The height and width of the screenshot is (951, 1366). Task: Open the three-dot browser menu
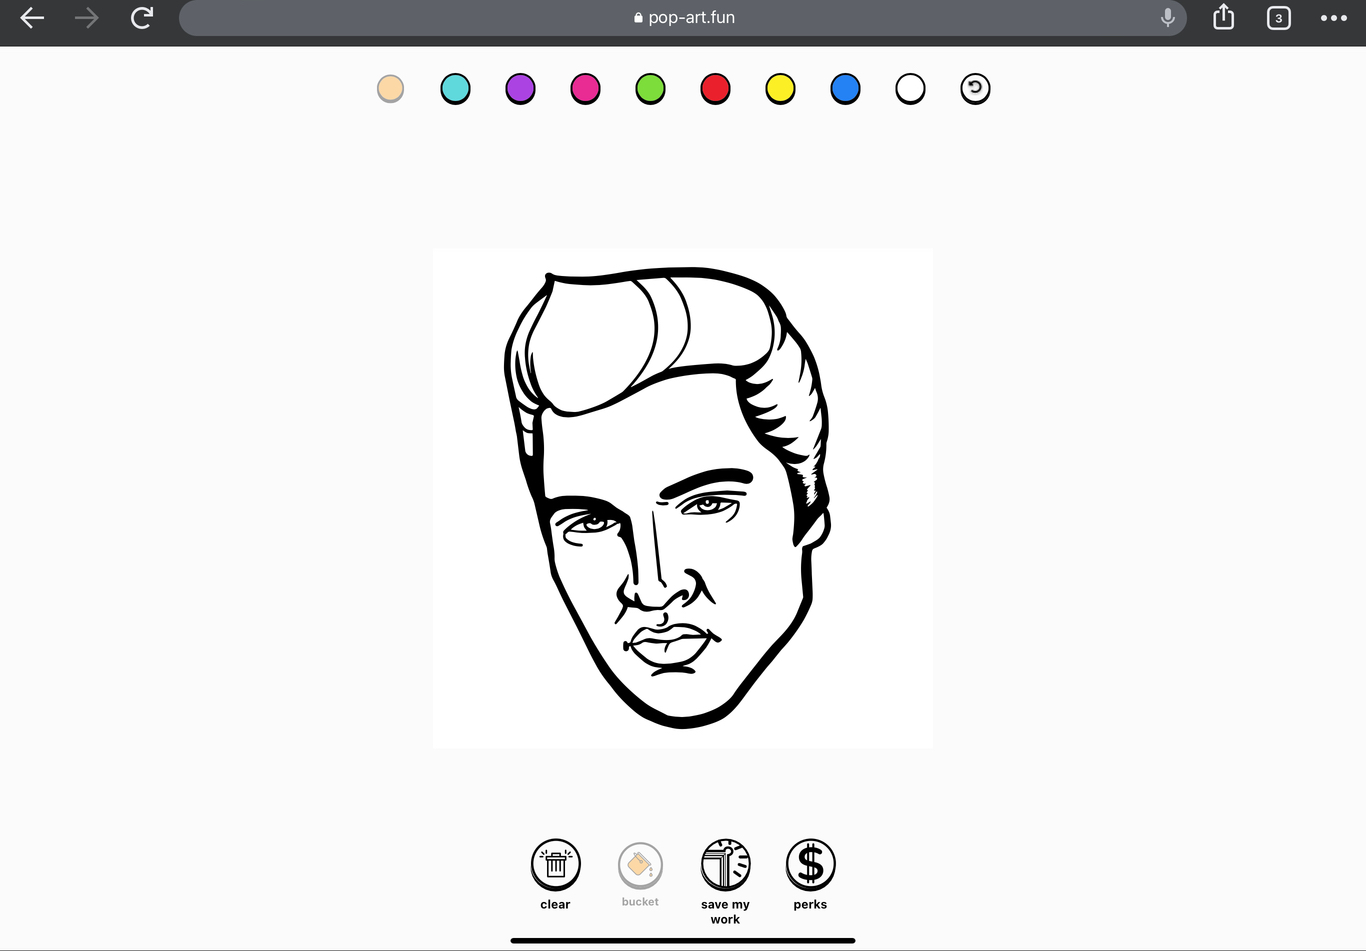coord(1333,18)
